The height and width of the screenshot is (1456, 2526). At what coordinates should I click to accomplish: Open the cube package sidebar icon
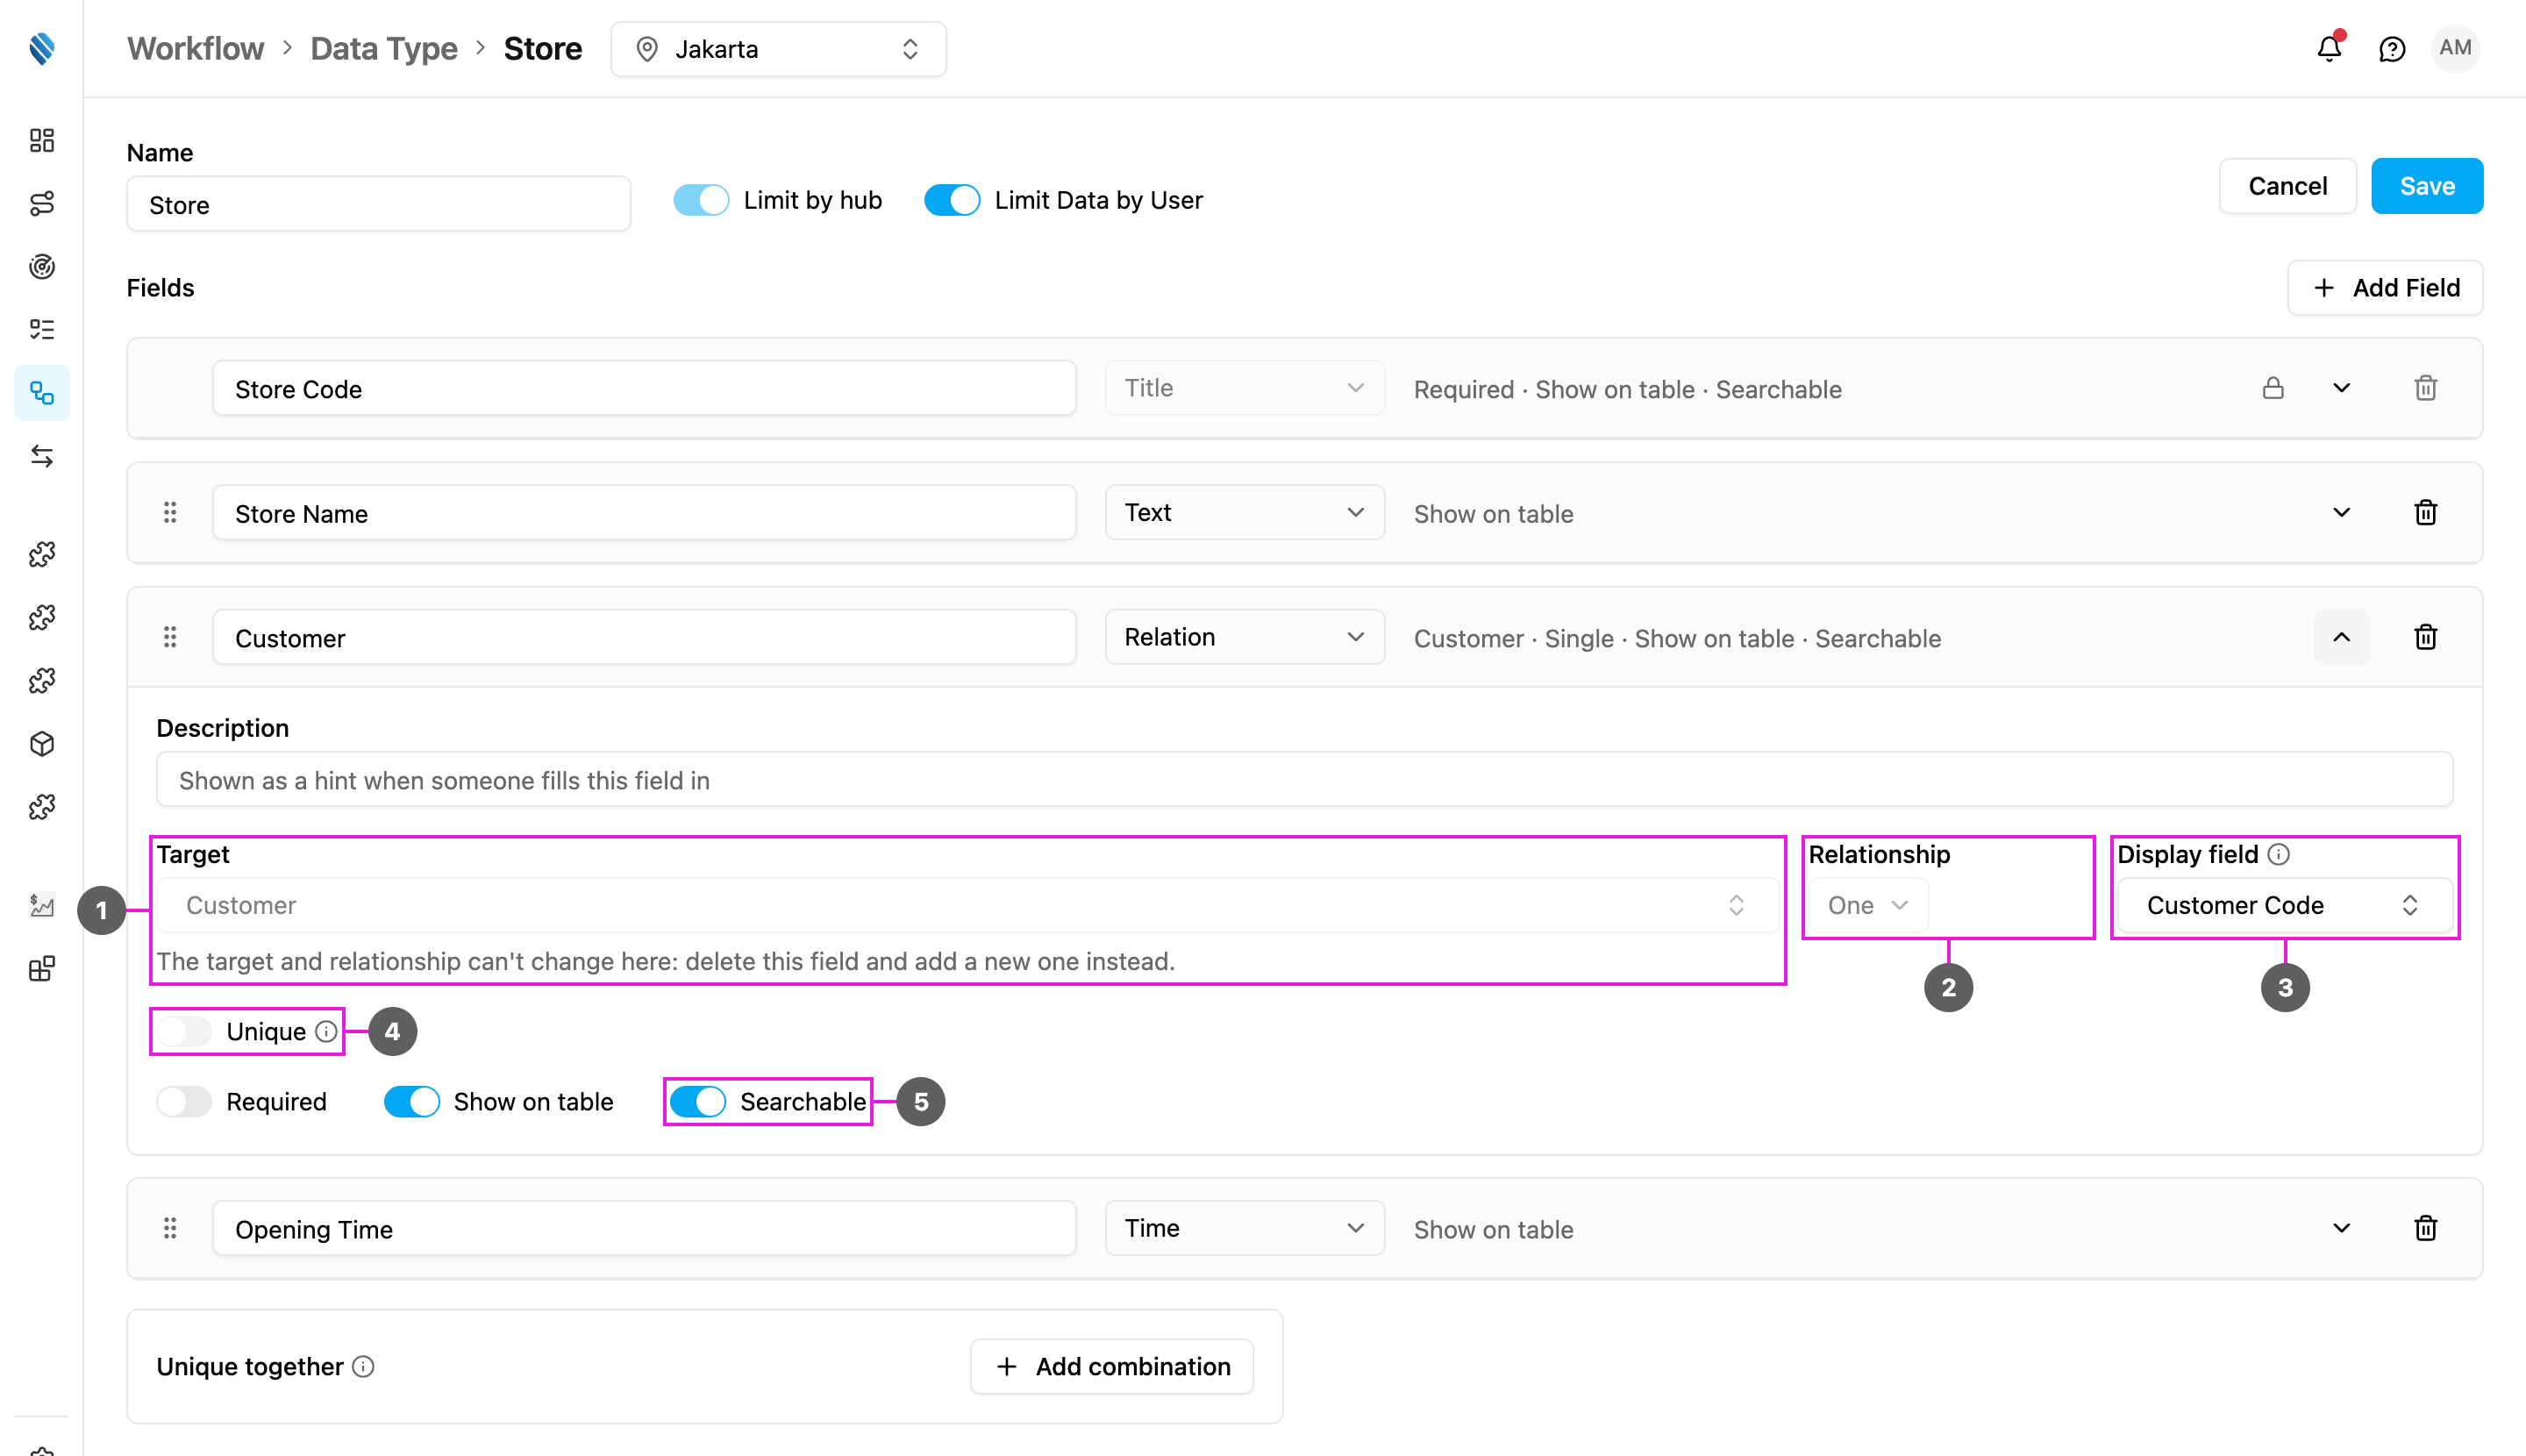(42, 743)
